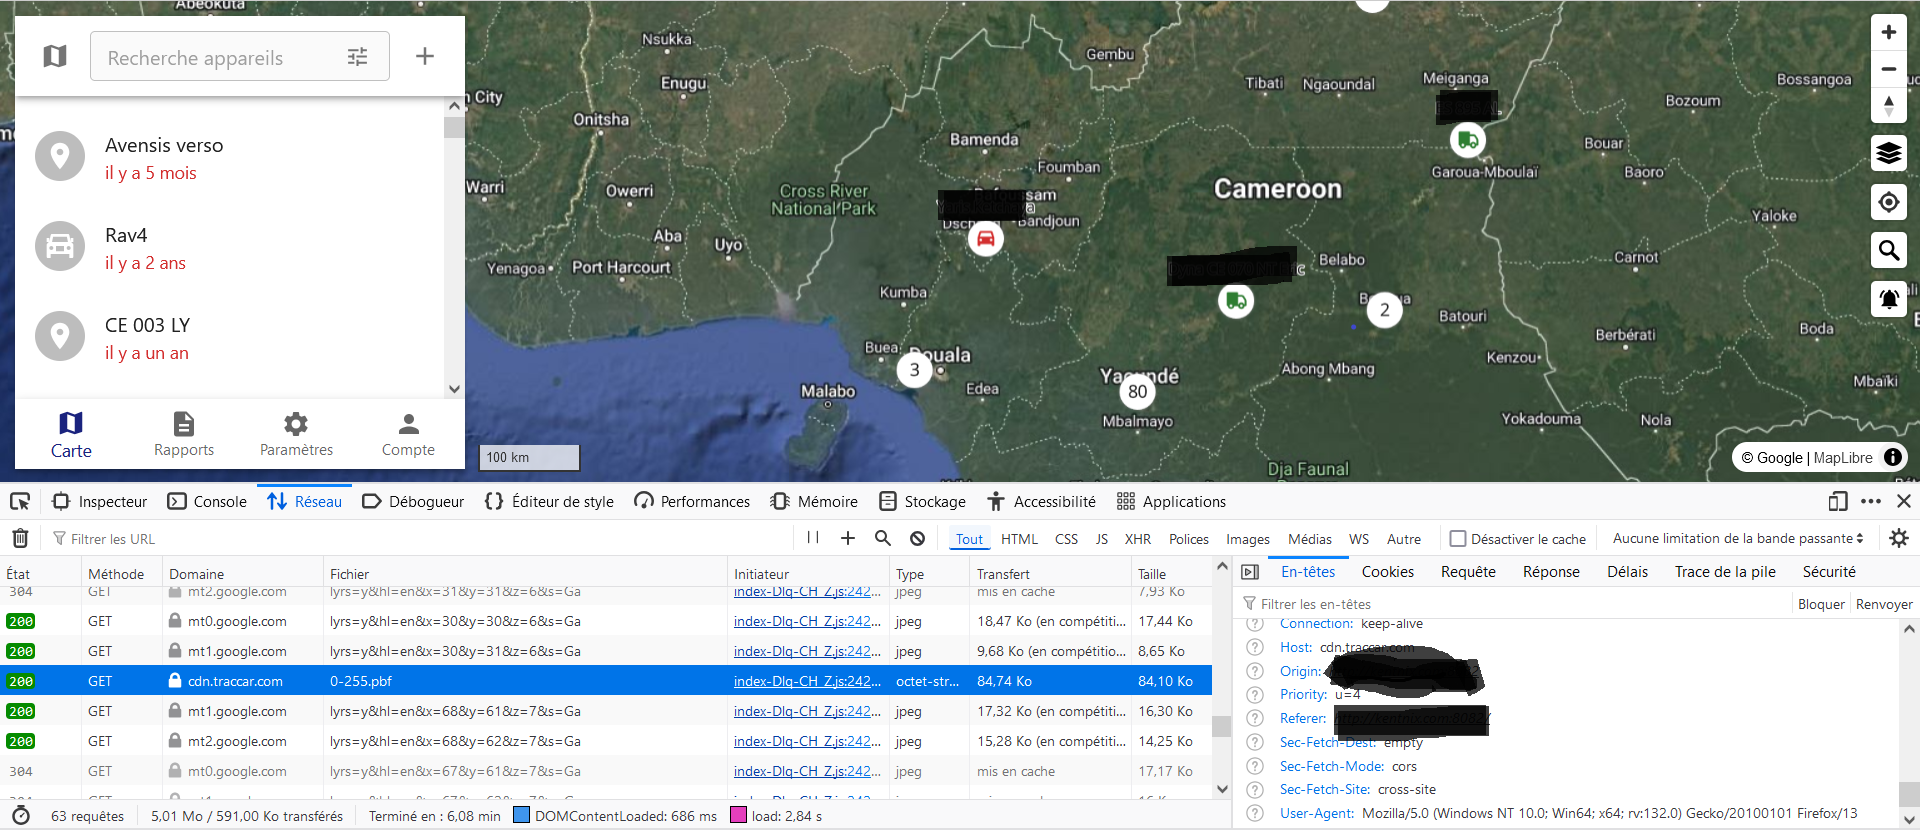1920x830 pixels.
Task: Open network settings gear menu
Action: [x=1898, y=538]
